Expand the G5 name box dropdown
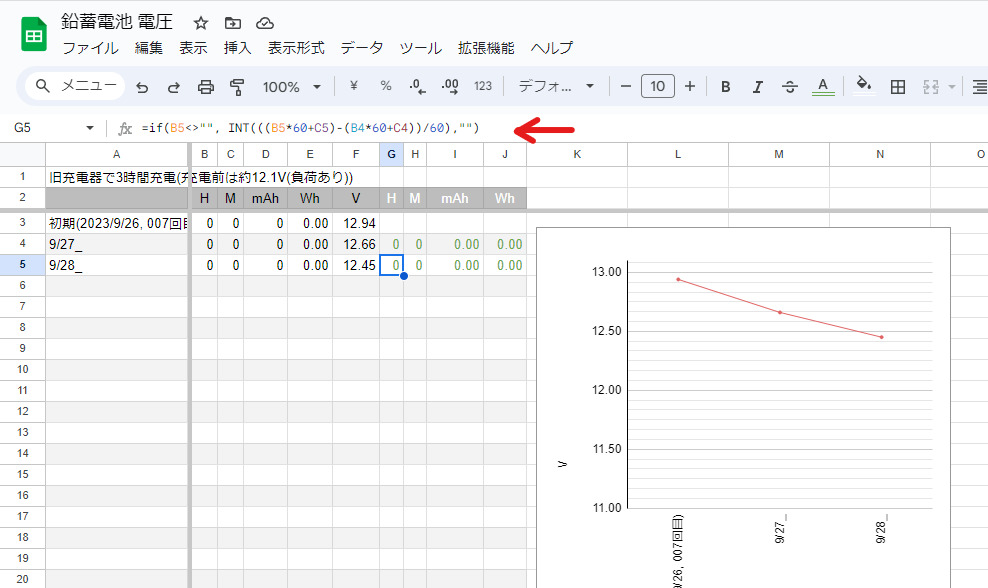The image size is (988, 588). [90, 128]
